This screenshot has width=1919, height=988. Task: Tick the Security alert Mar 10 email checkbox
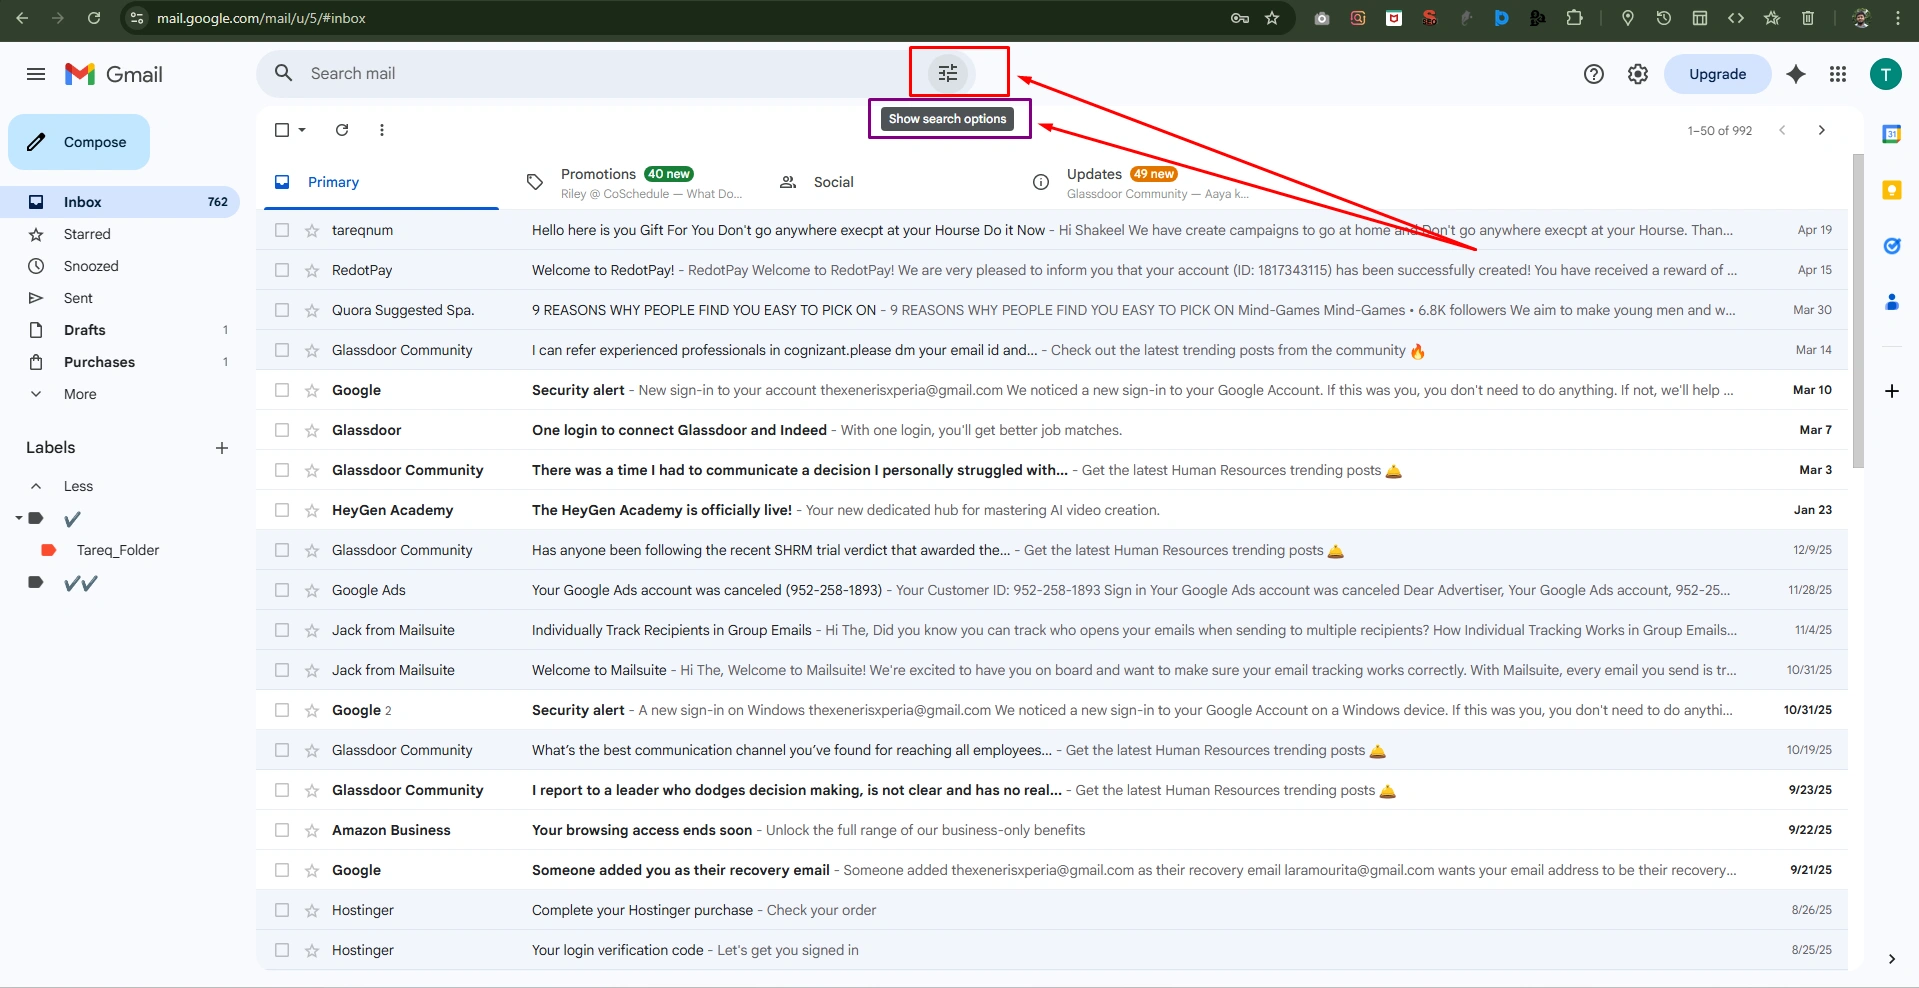[x=282, y=390]
